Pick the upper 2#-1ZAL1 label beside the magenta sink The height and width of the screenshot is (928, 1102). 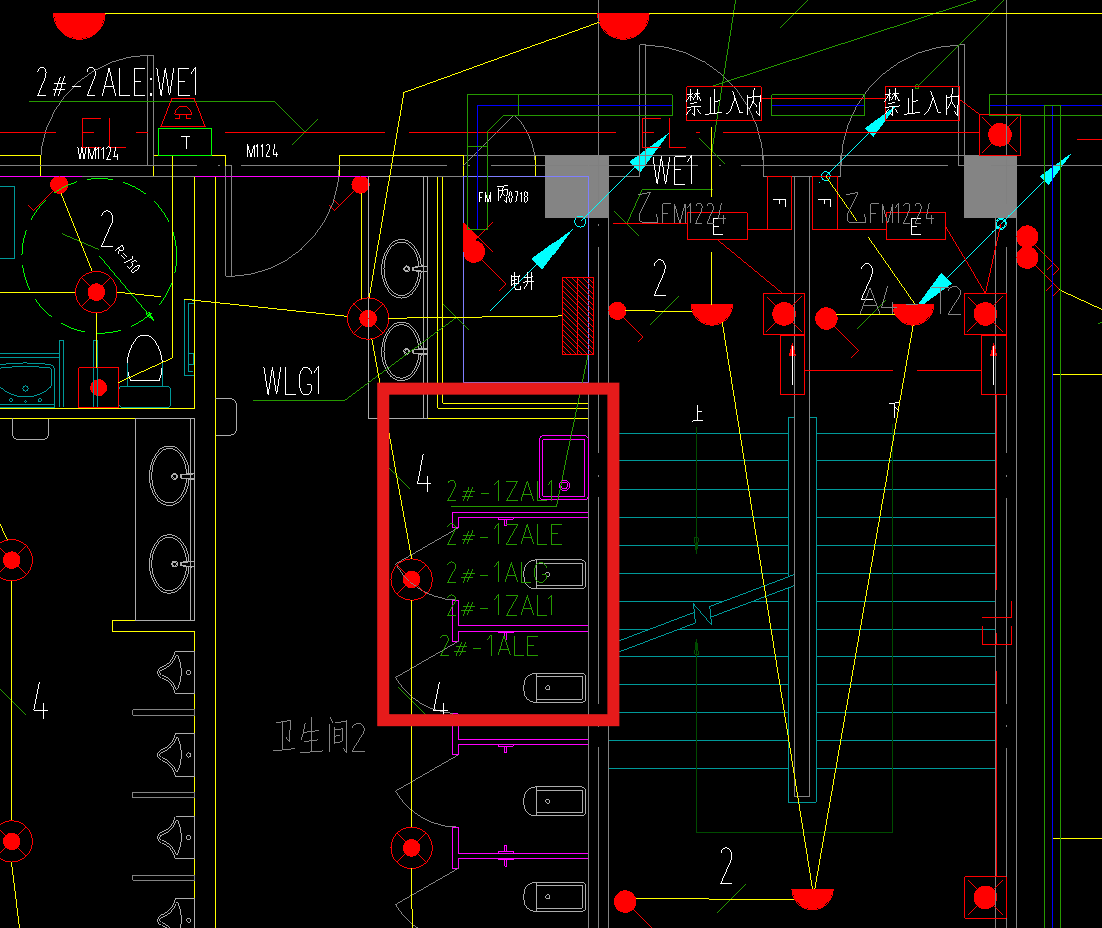501,491
